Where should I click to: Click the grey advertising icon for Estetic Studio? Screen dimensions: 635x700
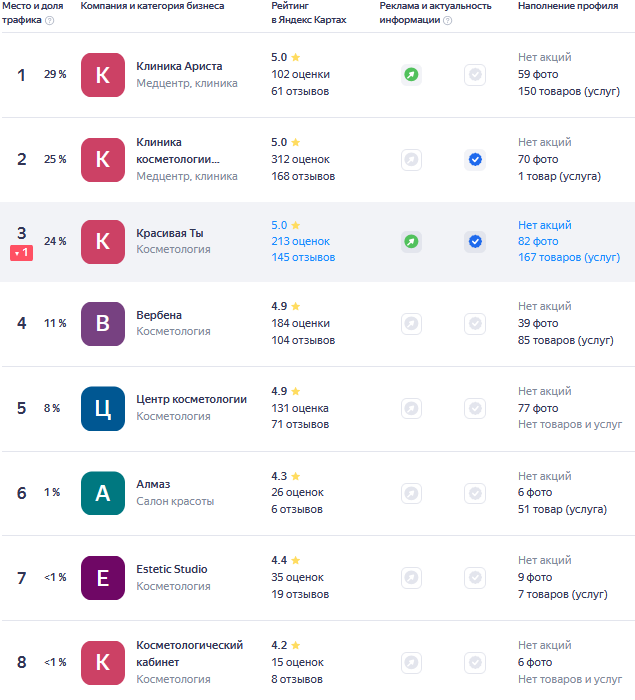click(411, 578)
